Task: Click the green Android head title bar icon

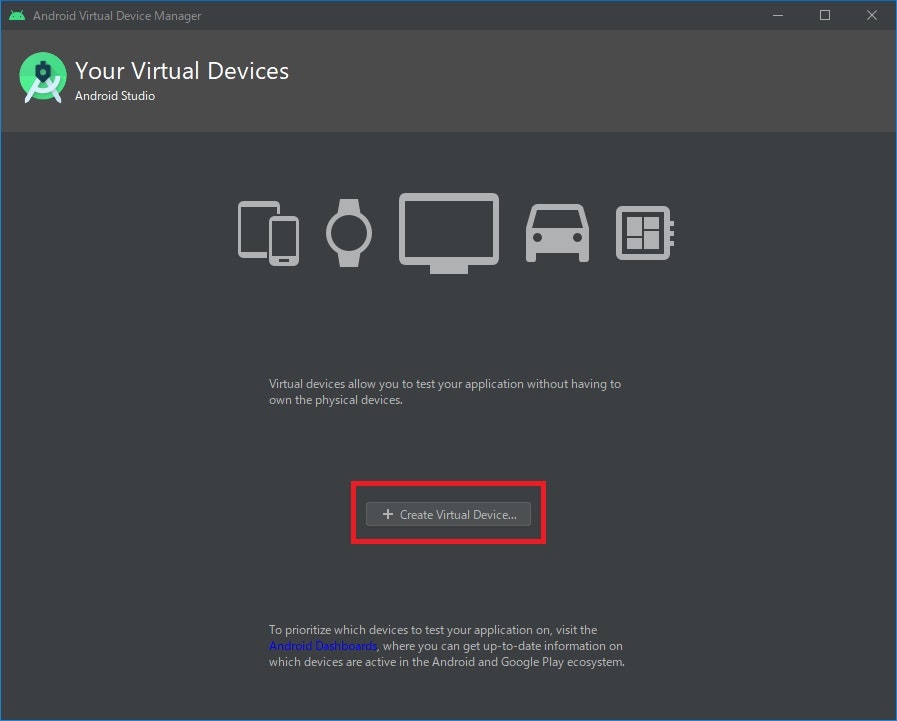Action: pos(17,15)
